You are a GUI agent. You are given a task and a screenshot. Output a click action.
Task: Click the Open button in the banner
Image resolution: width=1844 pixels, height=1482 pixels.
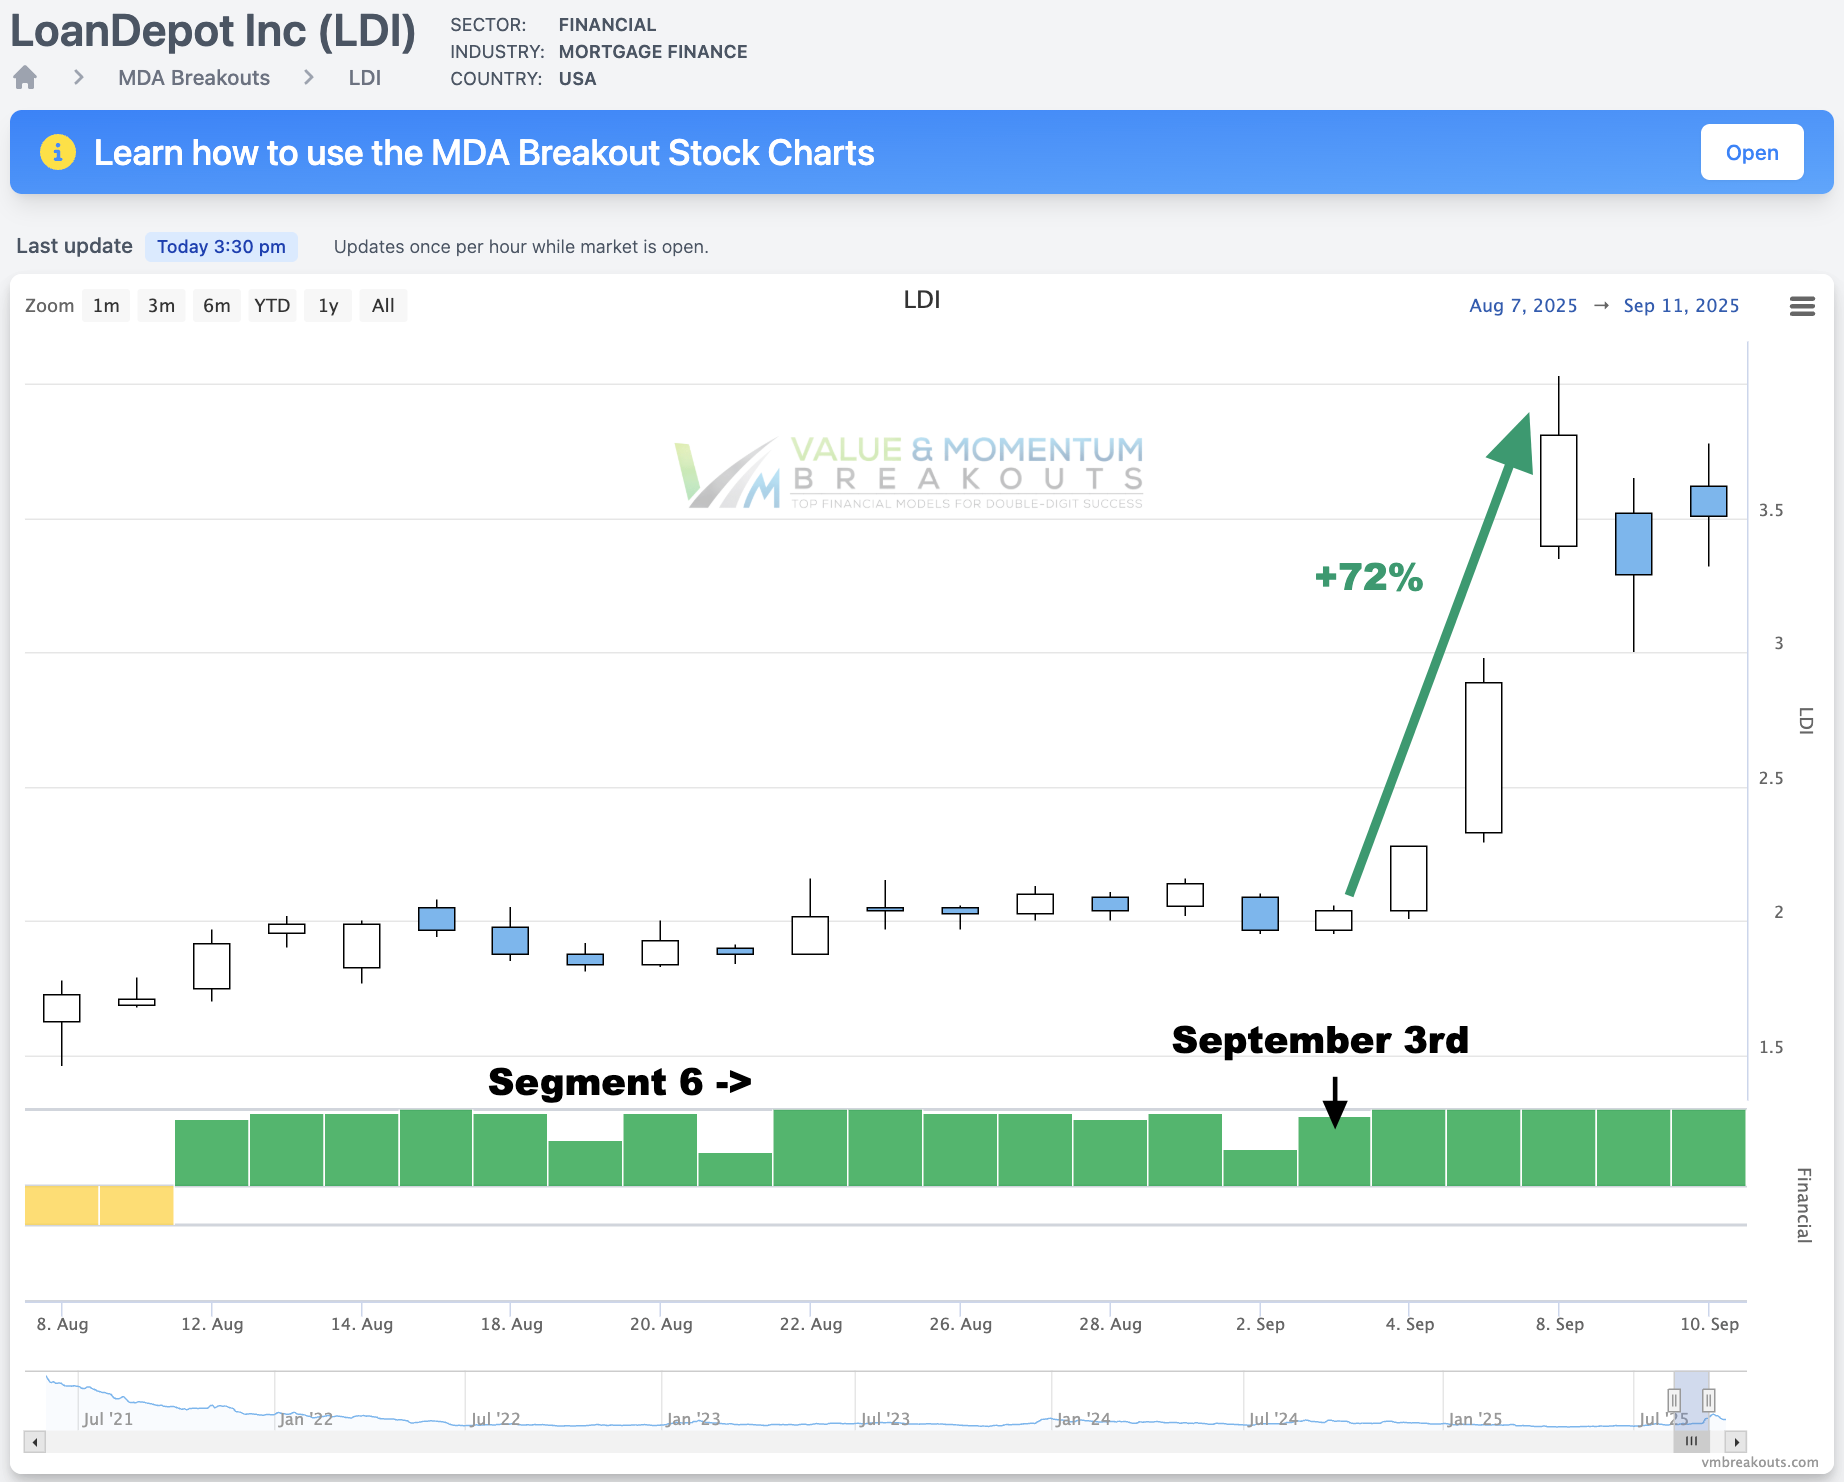click(x=1752, y=151)
